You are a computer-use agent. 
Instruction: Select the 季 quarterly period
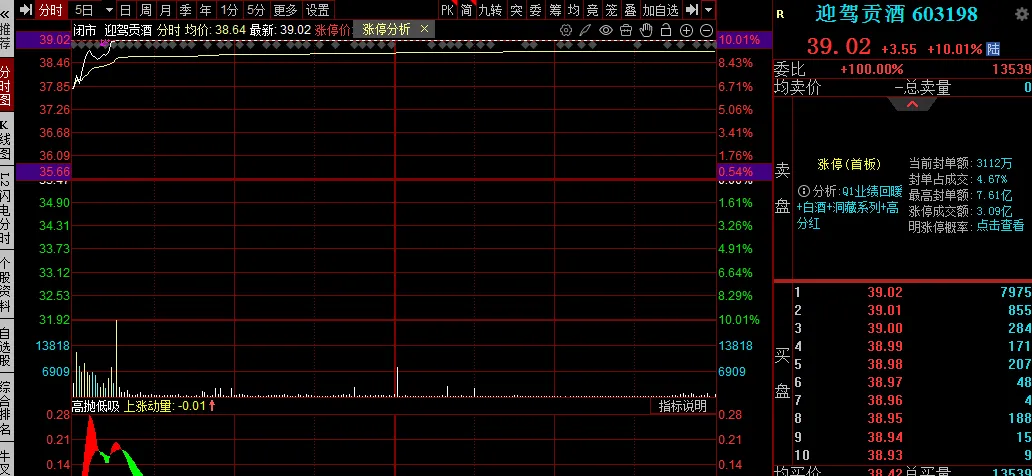[x=186, y=10]
